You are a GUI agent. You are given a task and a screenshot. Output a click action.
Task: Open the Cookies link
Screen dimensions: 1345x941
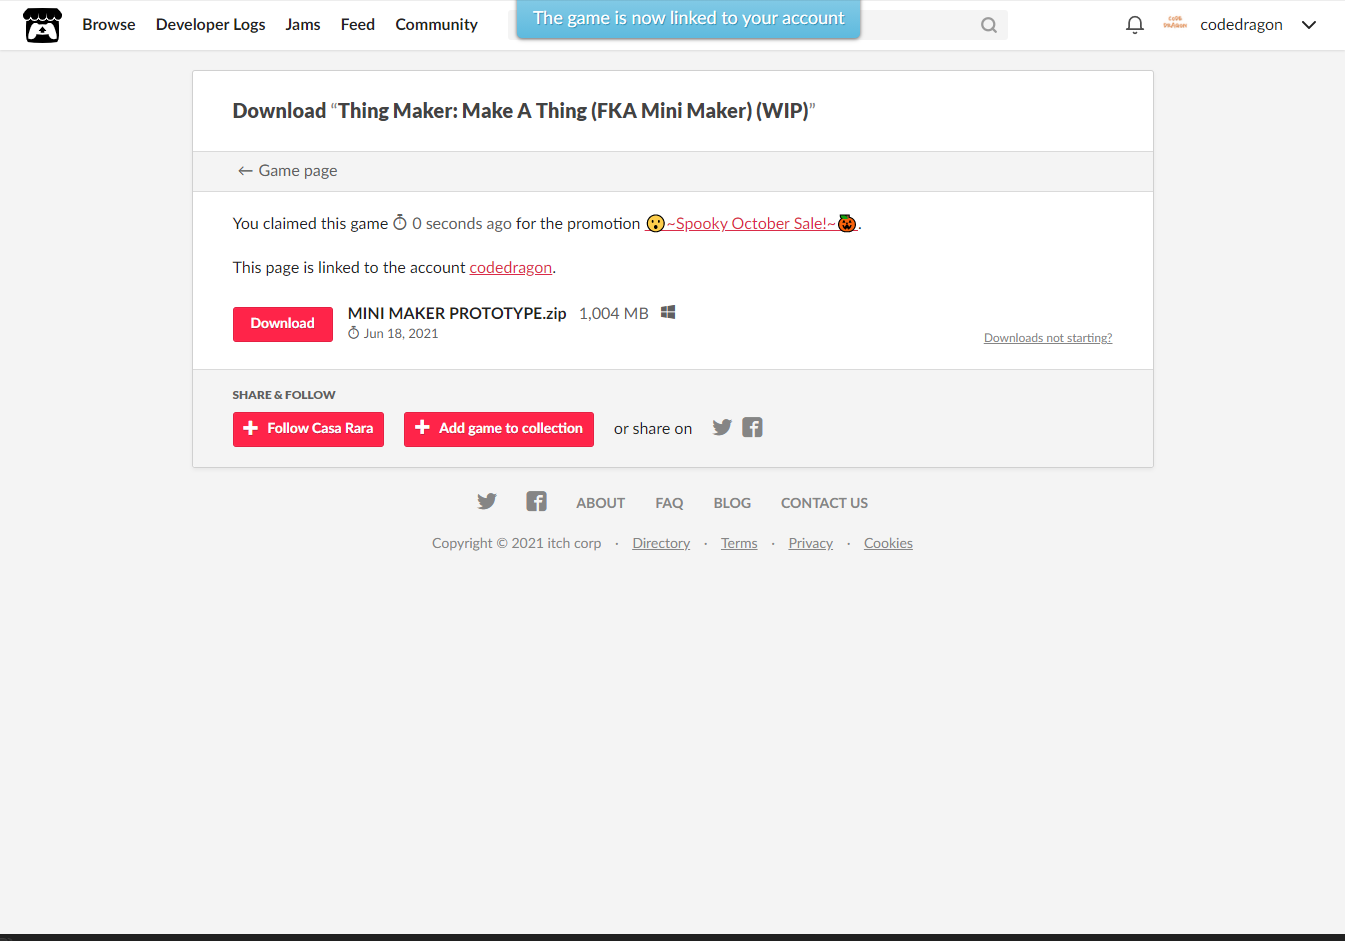pos(888,543)
